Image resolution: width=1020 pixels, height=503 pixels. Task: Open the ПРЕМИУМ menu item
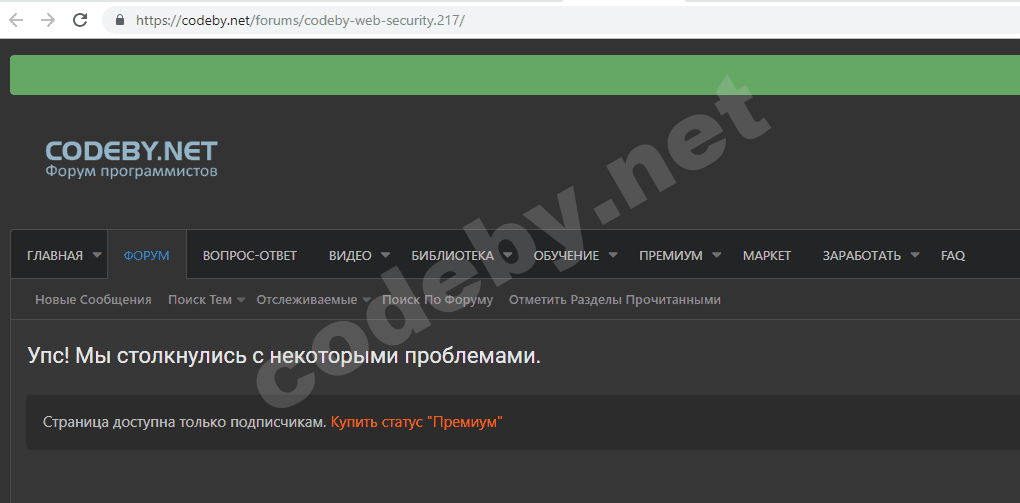click(671, 256)
